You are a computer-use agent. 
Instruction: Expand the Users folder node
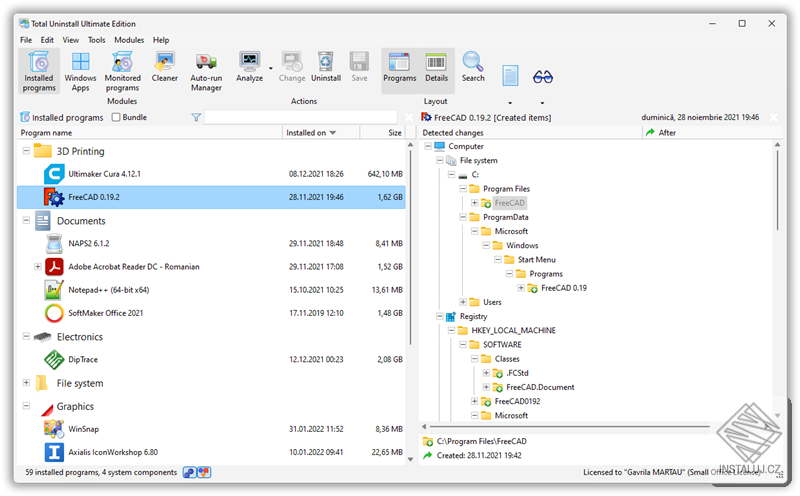[x=463, y=302]
